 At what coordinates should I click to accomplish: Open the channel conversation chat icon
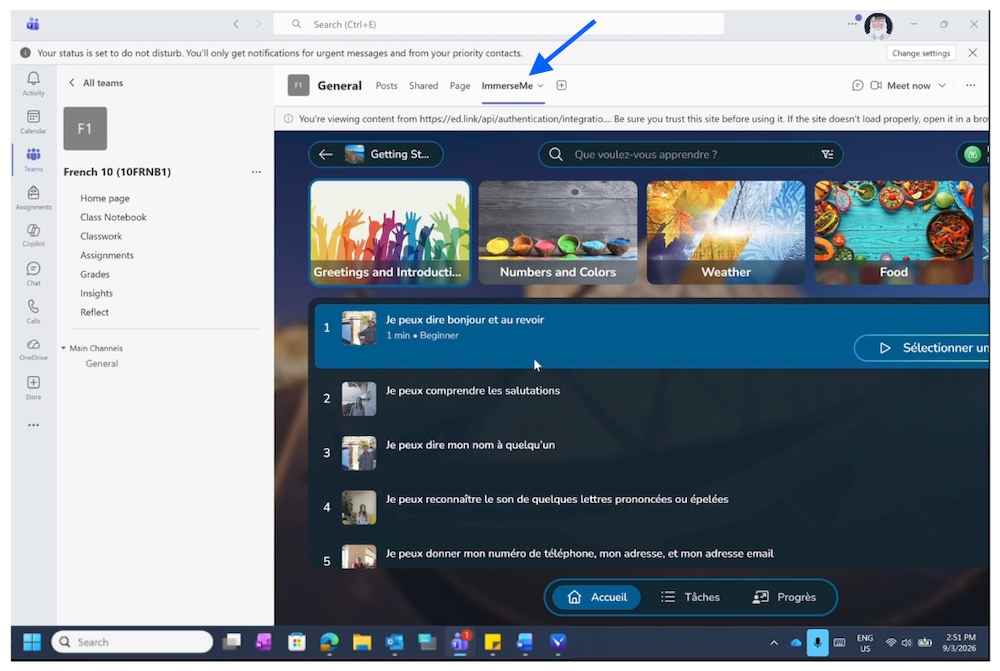click(x=857, y=85)
